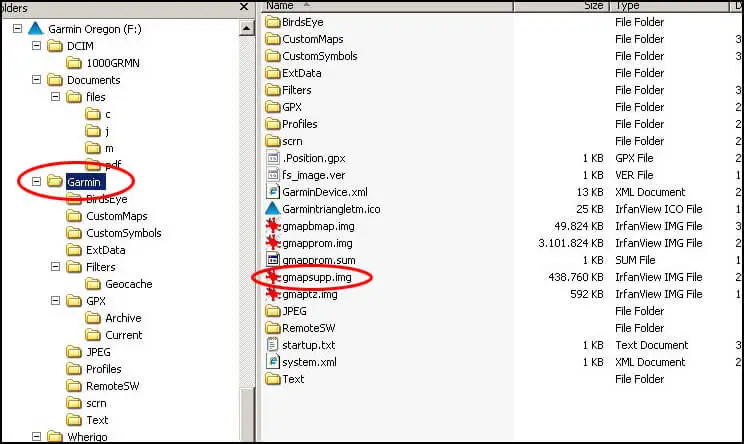This screenshot has height=444, width=744.
Task: Click the system.xml file icon
Action: [x=272, y=362]
